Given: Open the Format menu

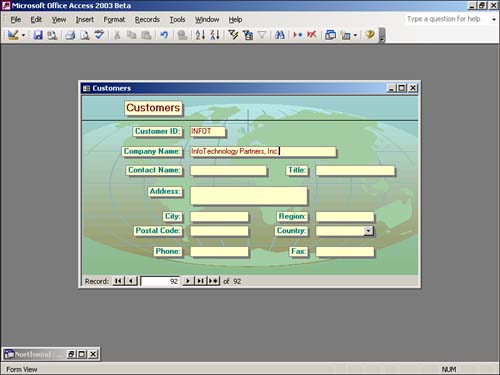Looking at the screenshot, I should 114,20.
